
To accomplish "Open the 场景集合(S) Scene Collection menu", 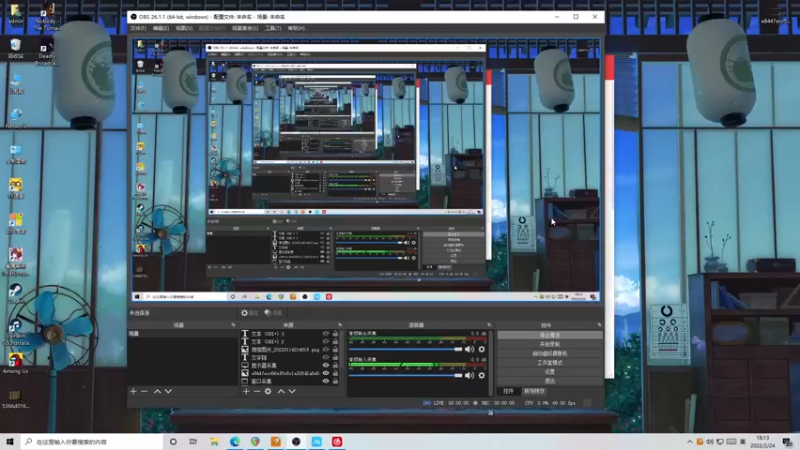I will tap(245, 28).
